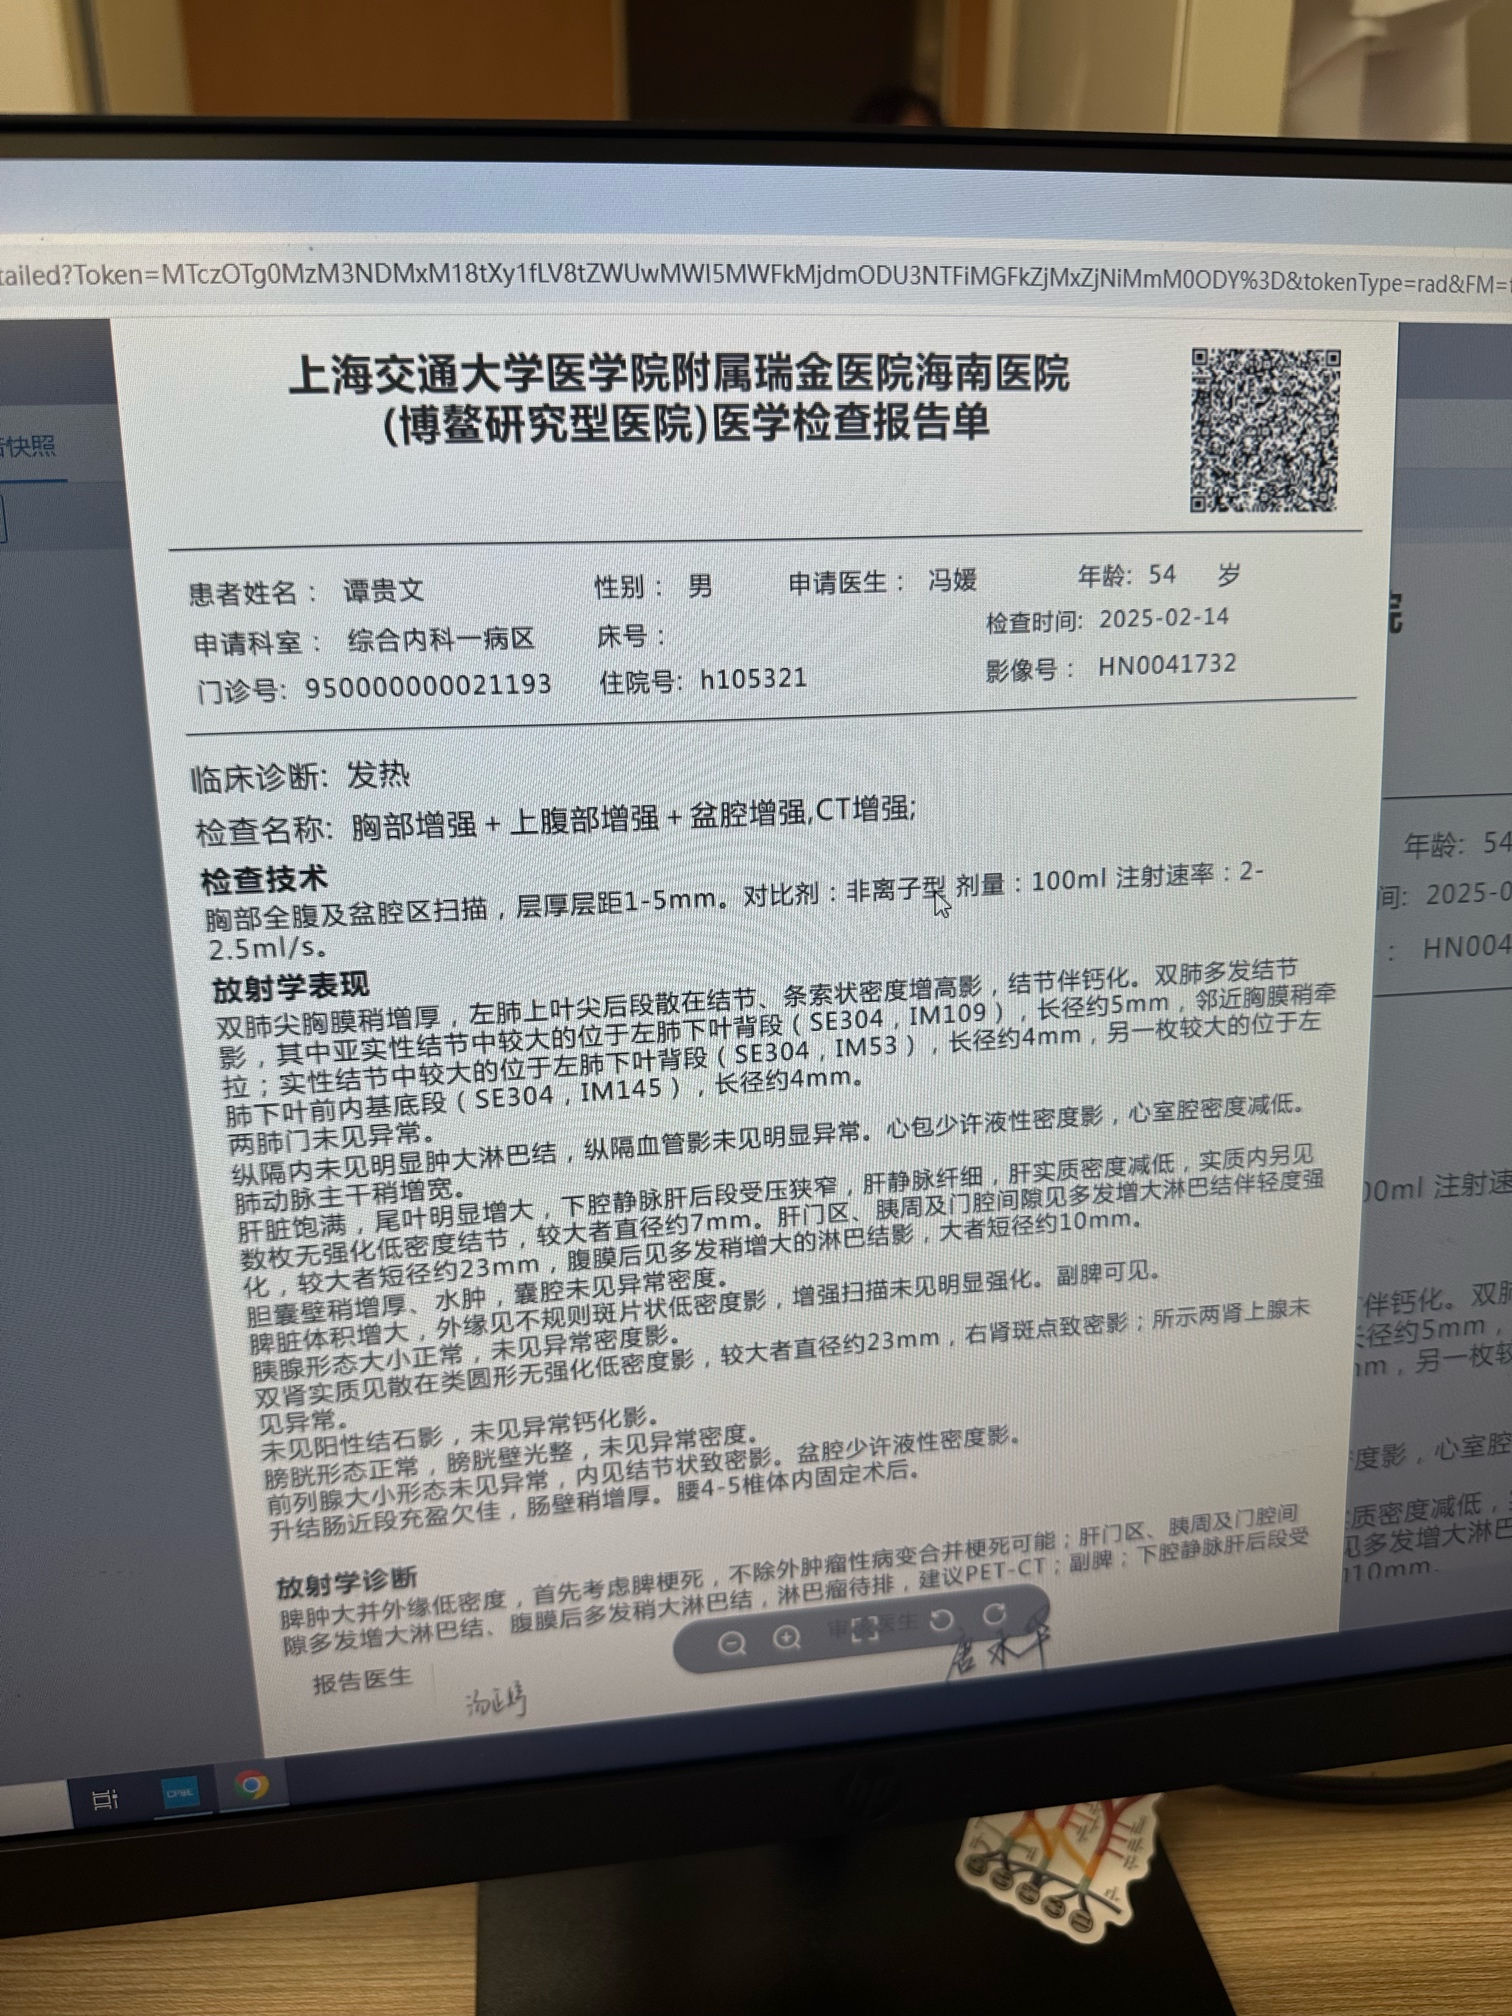Click the patient name 谭贵文
This screenshot has height=2016, width=1512.
click(384, 589)
